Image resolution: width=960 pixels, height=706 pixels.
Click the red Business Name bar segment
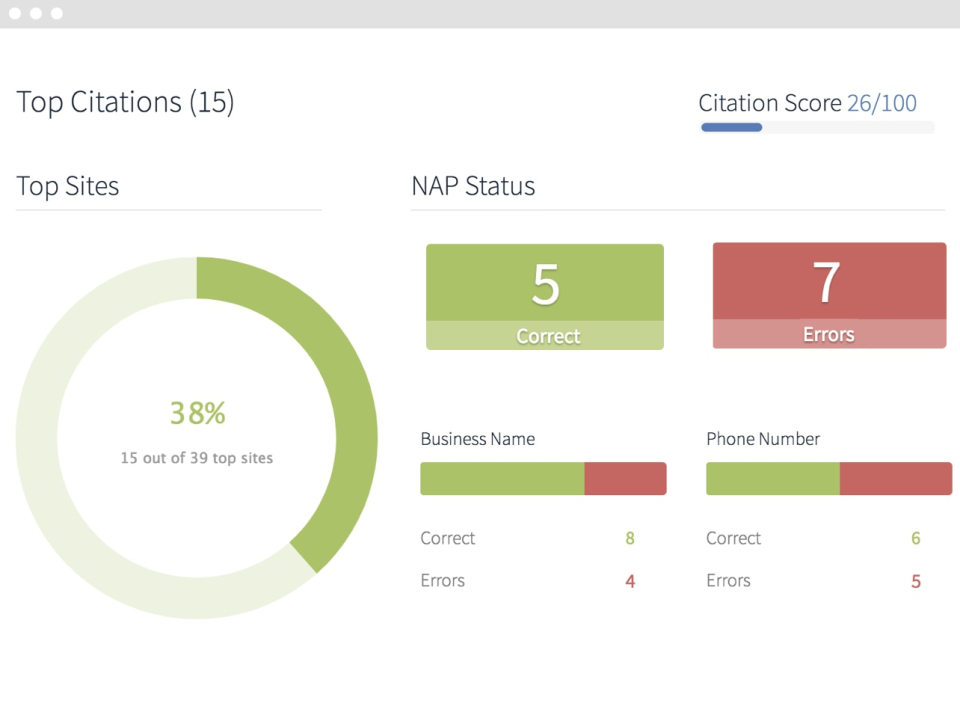coord(626,479)
